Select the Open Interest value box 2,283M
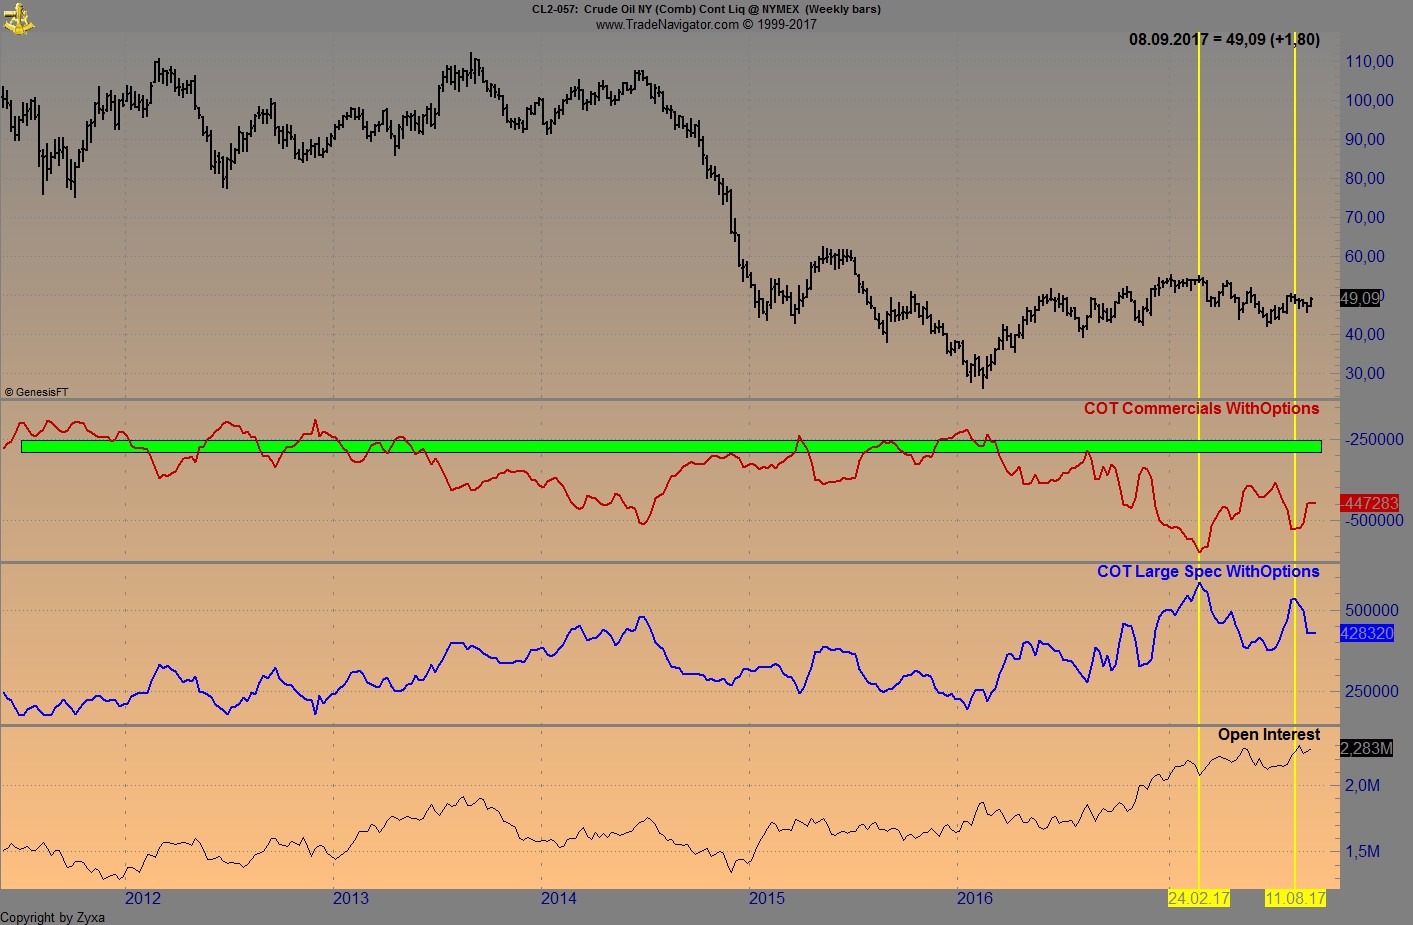Screen dimensions: 1413x925 (x=1364, y=746)
